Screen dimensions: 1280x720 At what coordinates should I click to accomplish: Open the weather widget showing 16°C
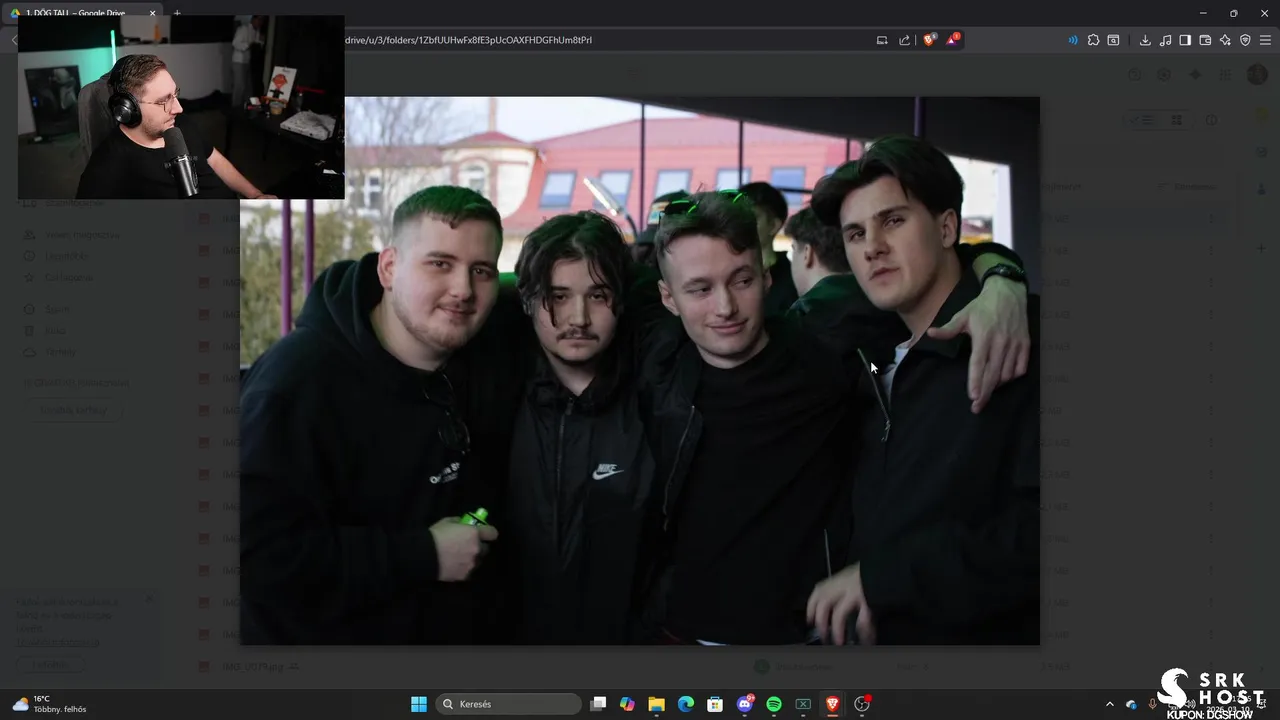click(x=50, y=704)
